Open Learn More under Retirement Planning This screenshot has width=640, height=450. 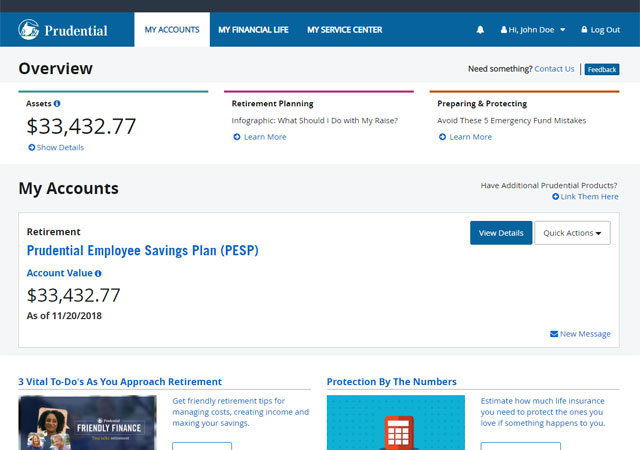[265, 137]
